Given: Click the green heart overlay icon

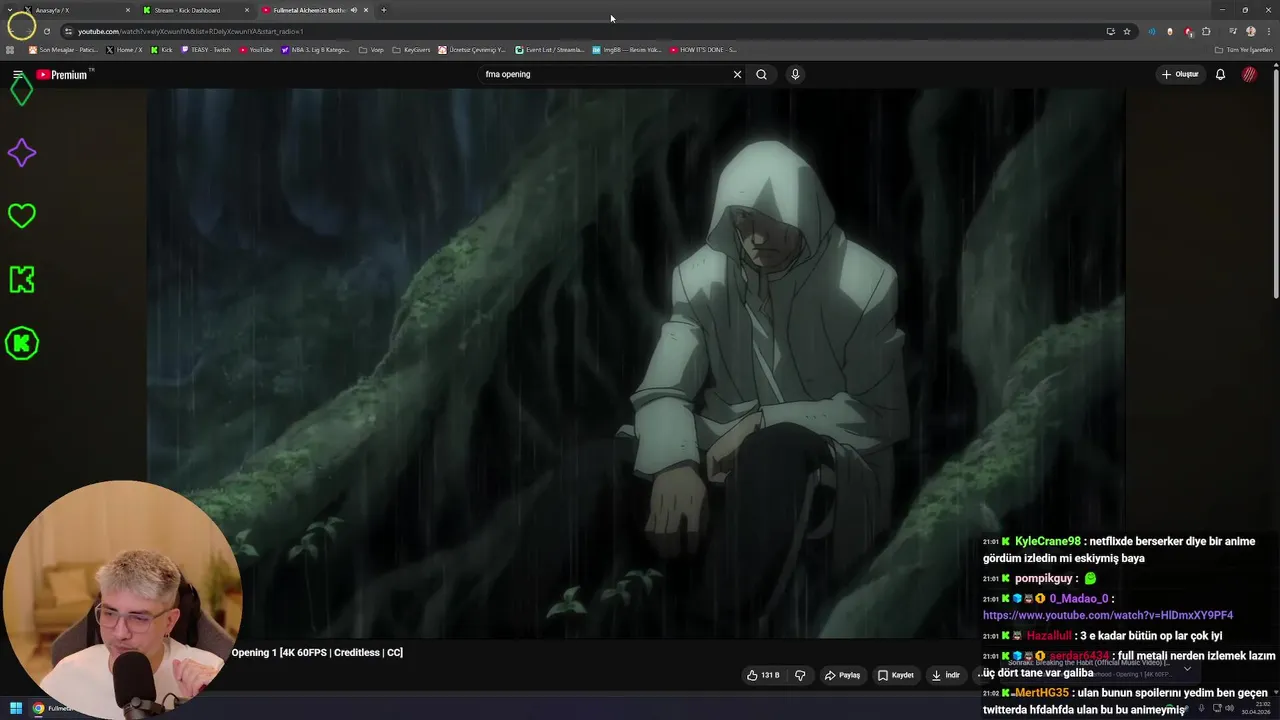Looking at the screenshot, I should (x=21, y=216).
